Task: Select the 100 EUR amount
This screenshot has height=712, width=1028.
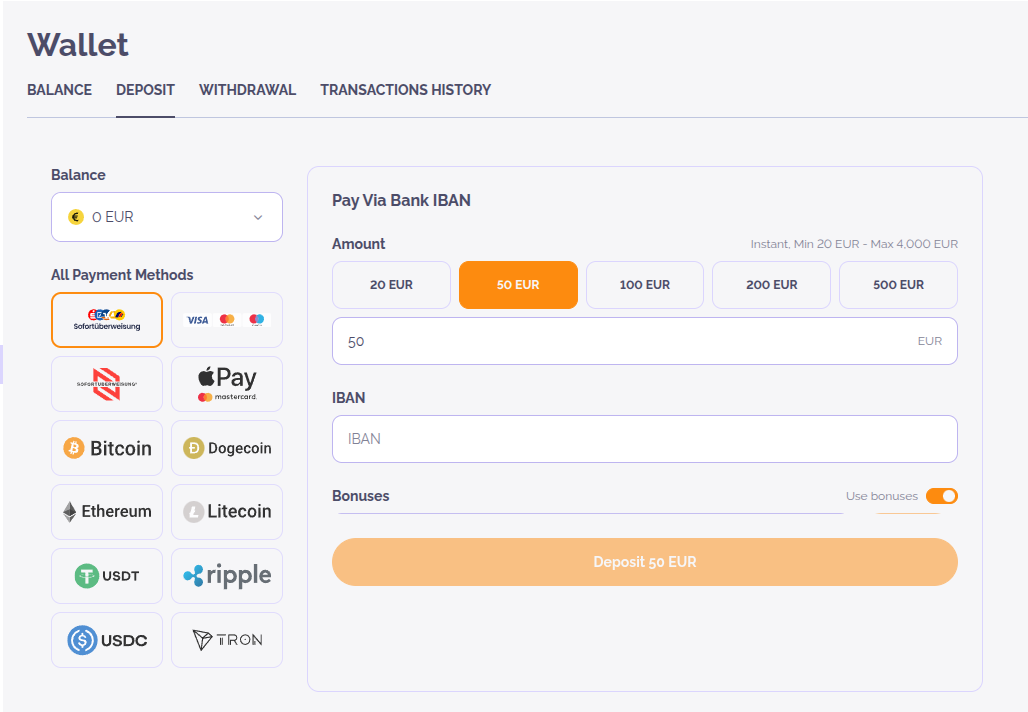Action: (645, 285)
